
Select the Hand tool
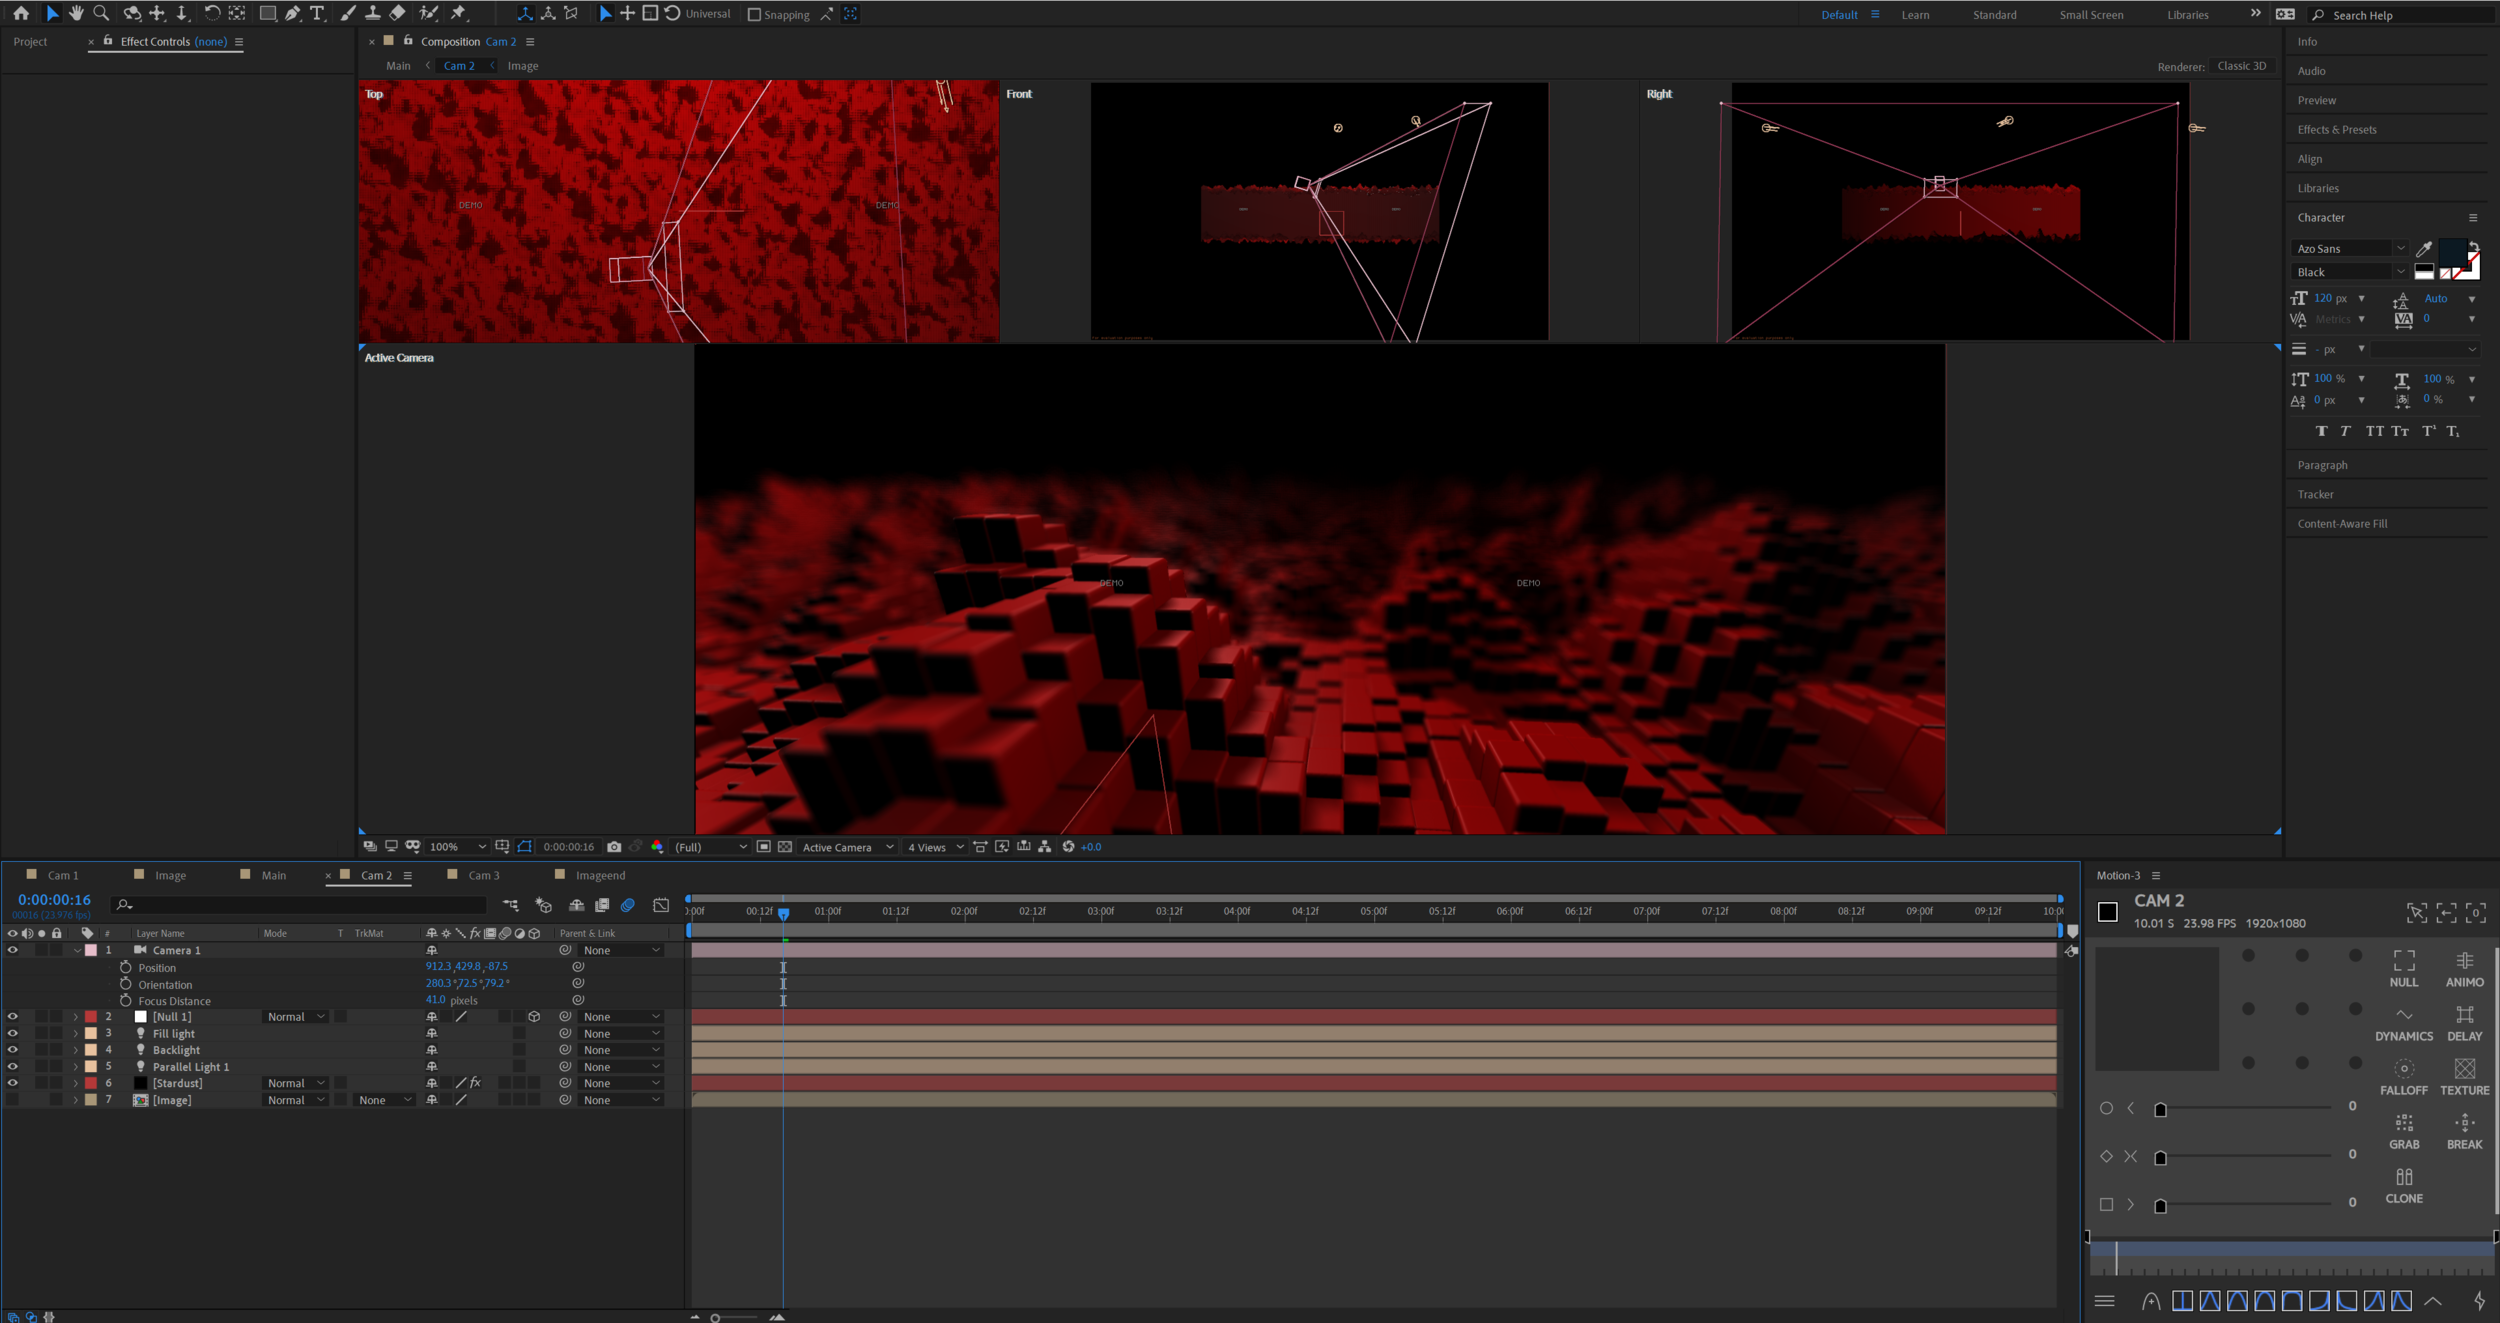pos(76,13)
